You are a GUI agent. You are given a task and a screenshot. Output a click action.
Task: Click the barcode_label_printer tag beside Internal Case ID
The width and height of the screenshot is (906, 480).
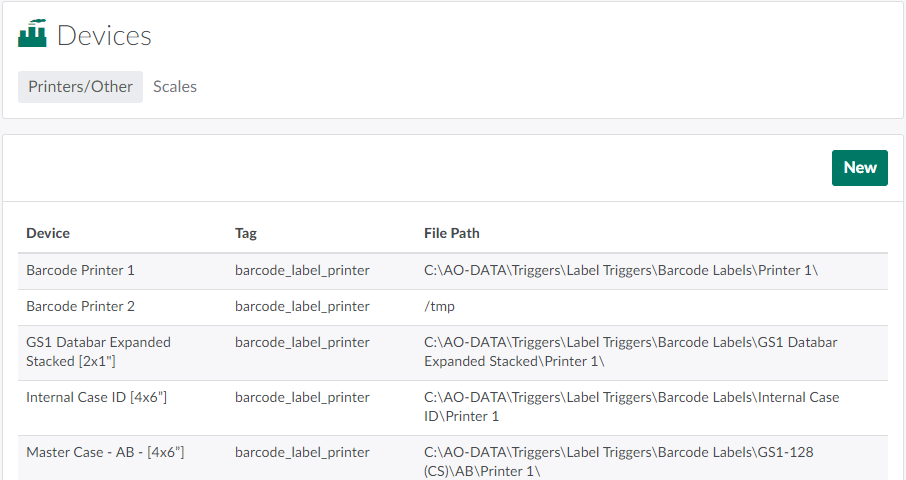point(302,397)
